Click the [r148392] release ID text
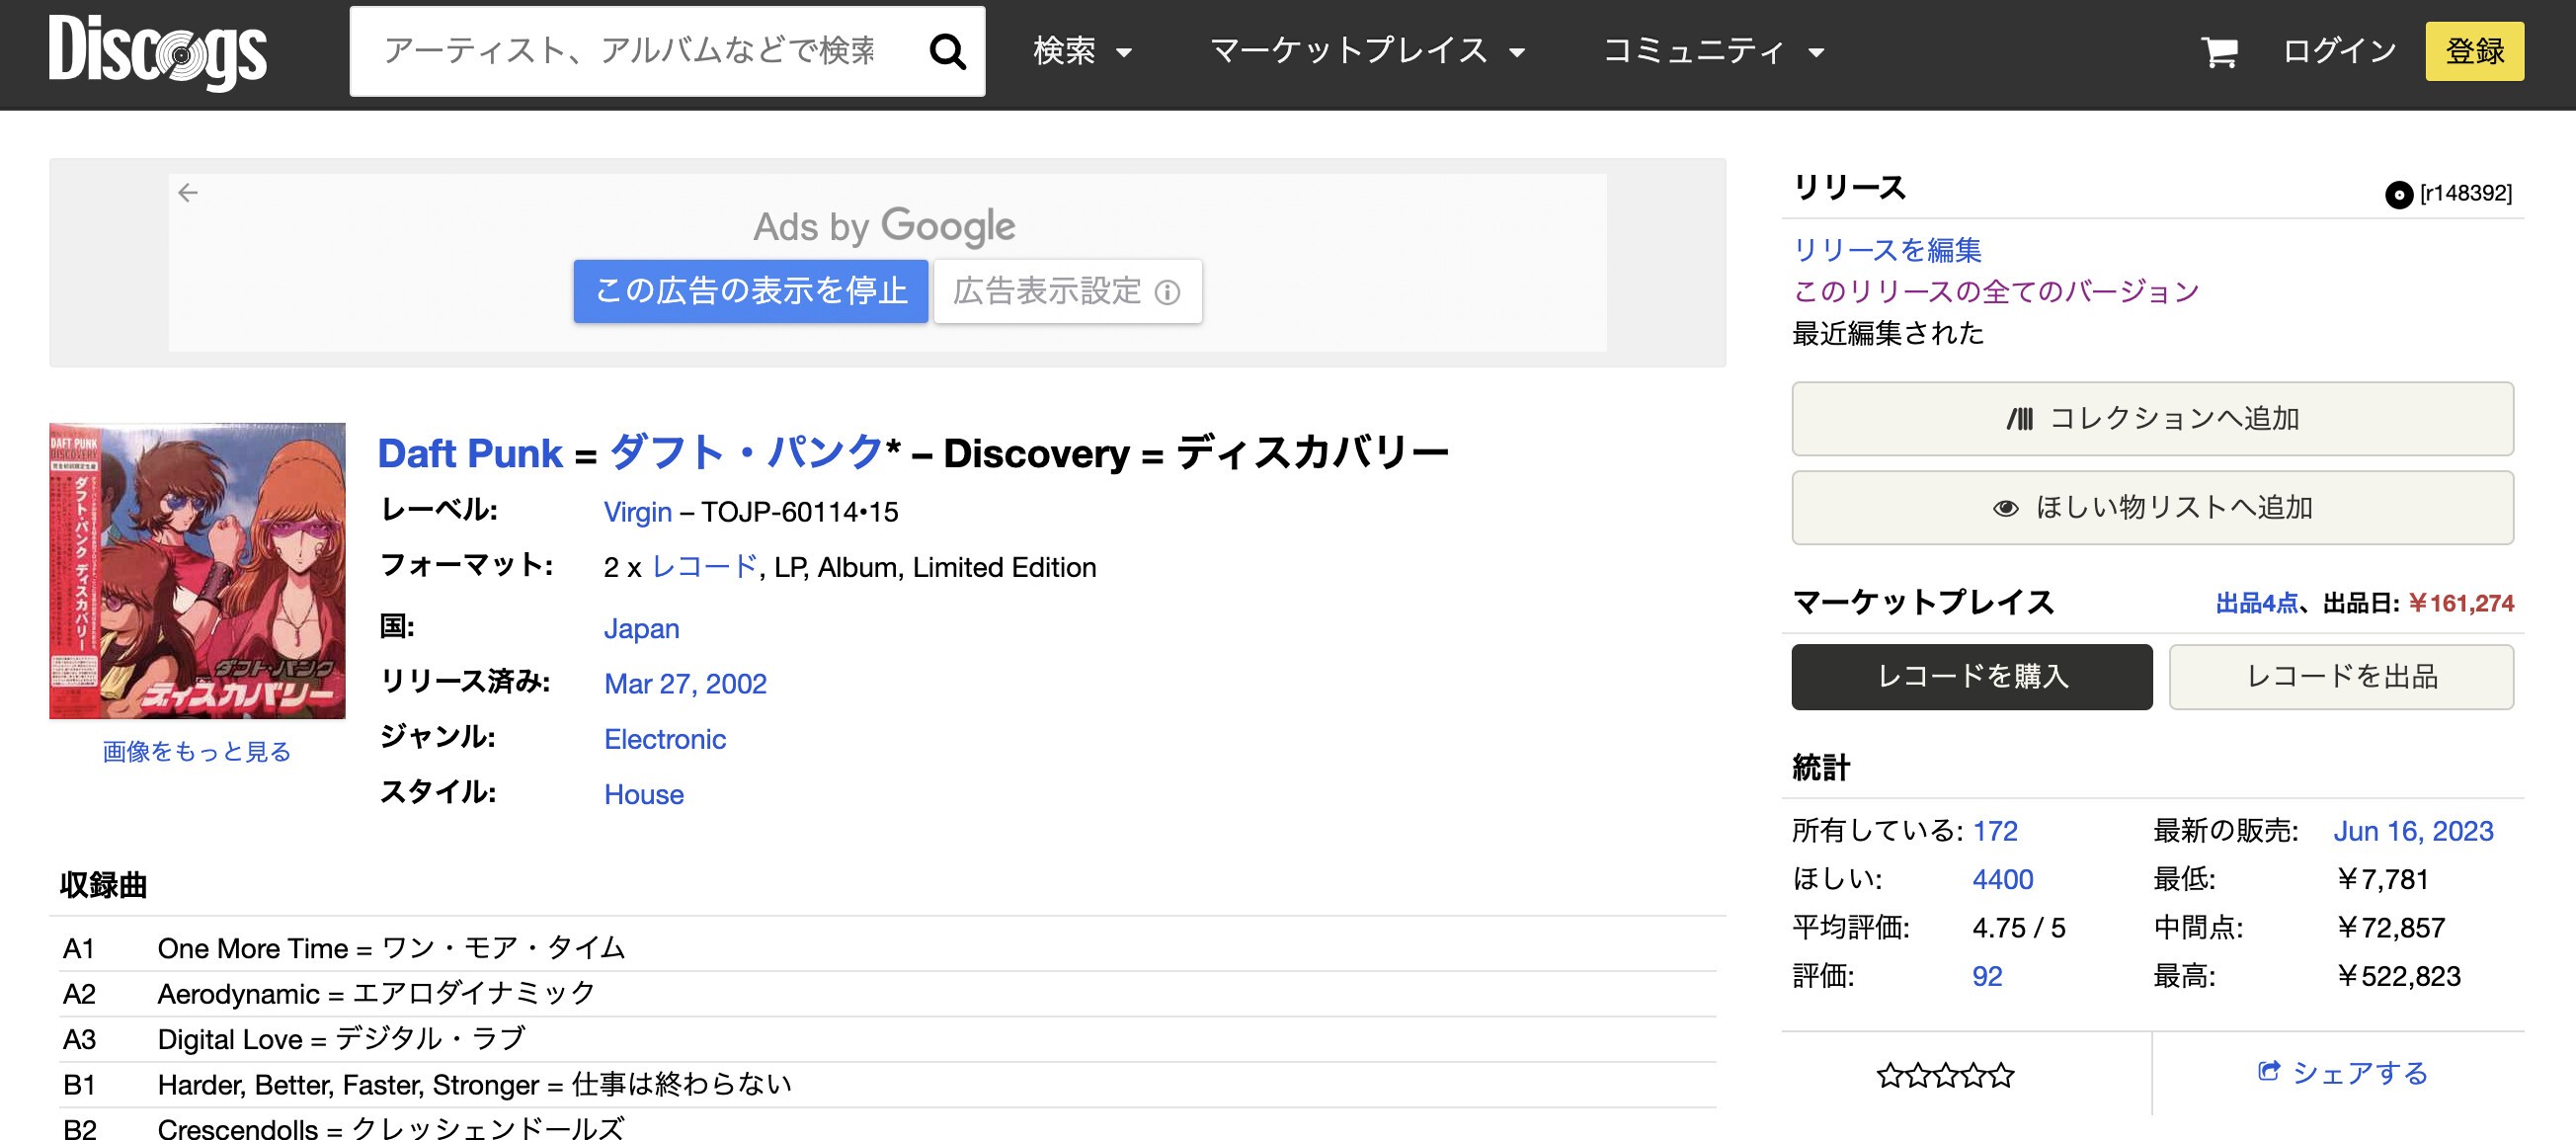This screenshot has height=1140, width=2576. coord(2465,193)
